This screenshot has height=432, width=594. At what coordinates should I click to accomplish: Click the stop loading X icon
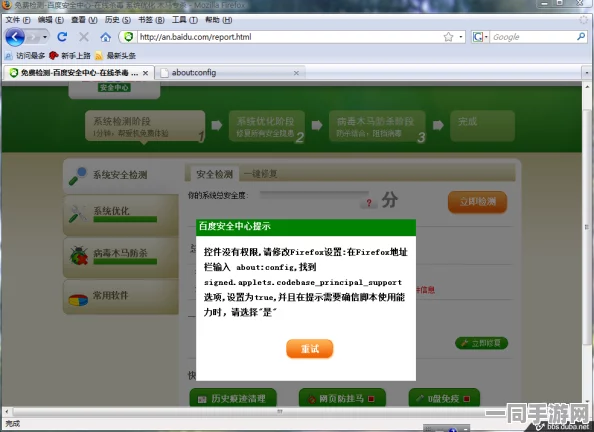tap(84, 37)
